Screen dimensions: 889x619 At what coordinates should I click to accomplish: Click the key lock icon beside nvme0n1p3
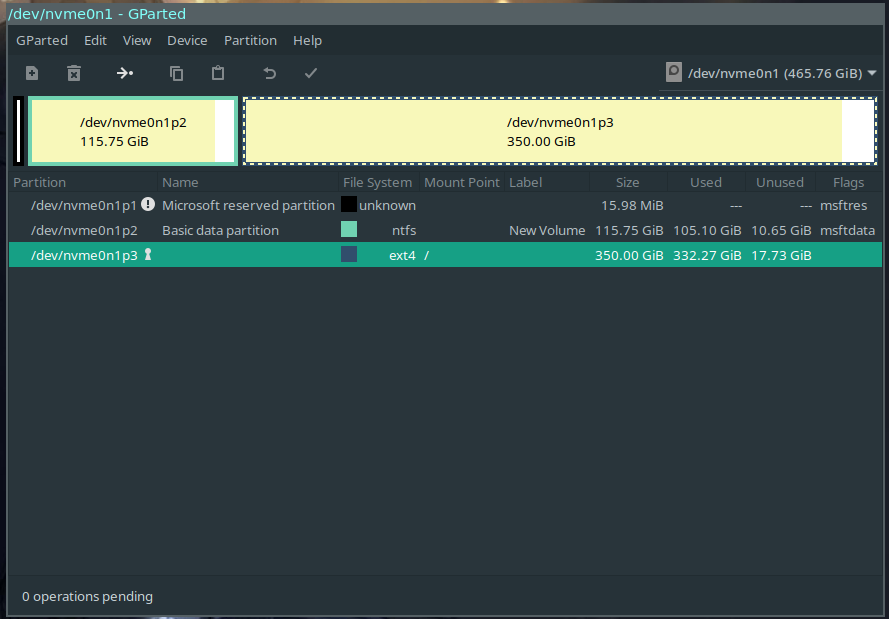point(148,255)
